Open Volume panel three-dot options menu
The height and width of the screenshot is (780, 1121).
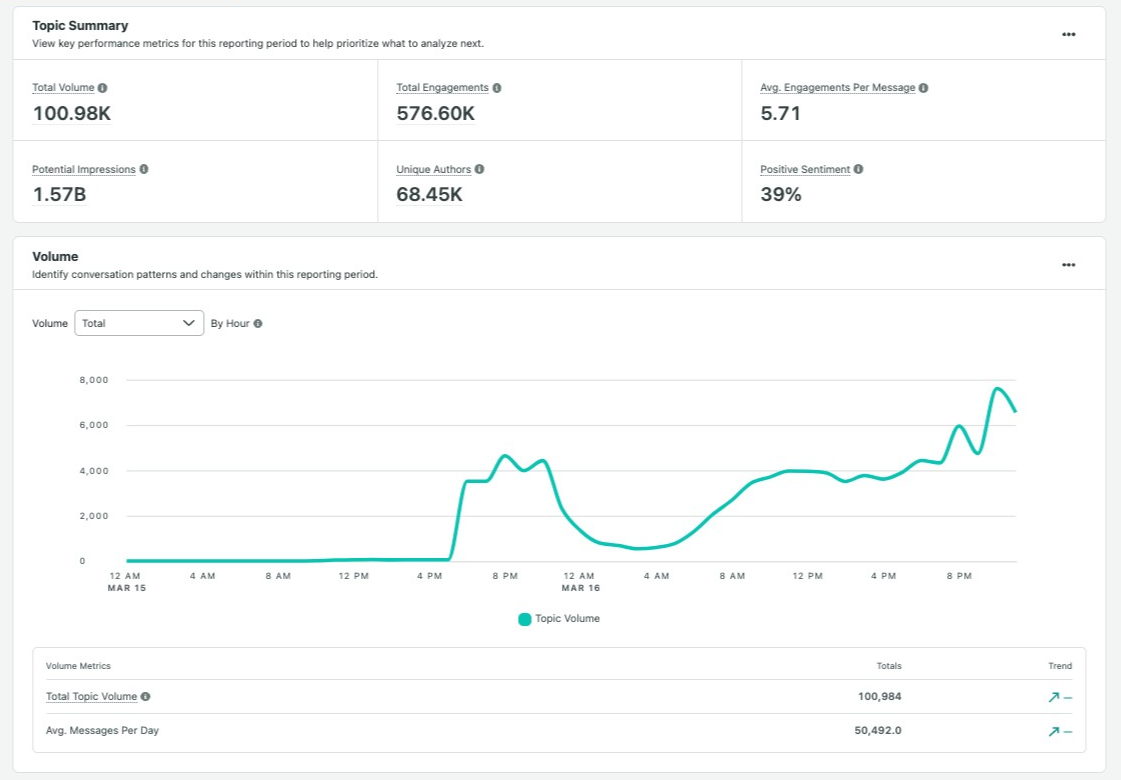[1068, 265]
